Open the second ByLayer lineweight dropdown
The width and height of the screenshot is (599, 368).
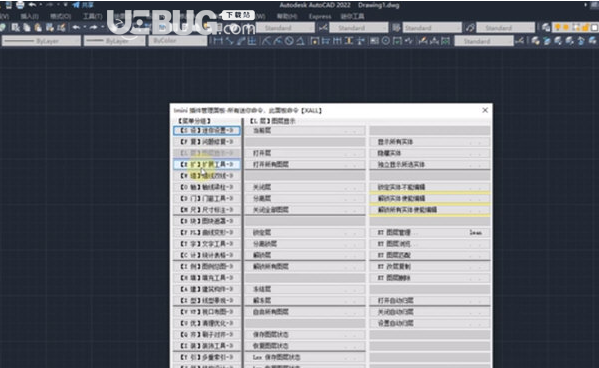tap(115, 41)
